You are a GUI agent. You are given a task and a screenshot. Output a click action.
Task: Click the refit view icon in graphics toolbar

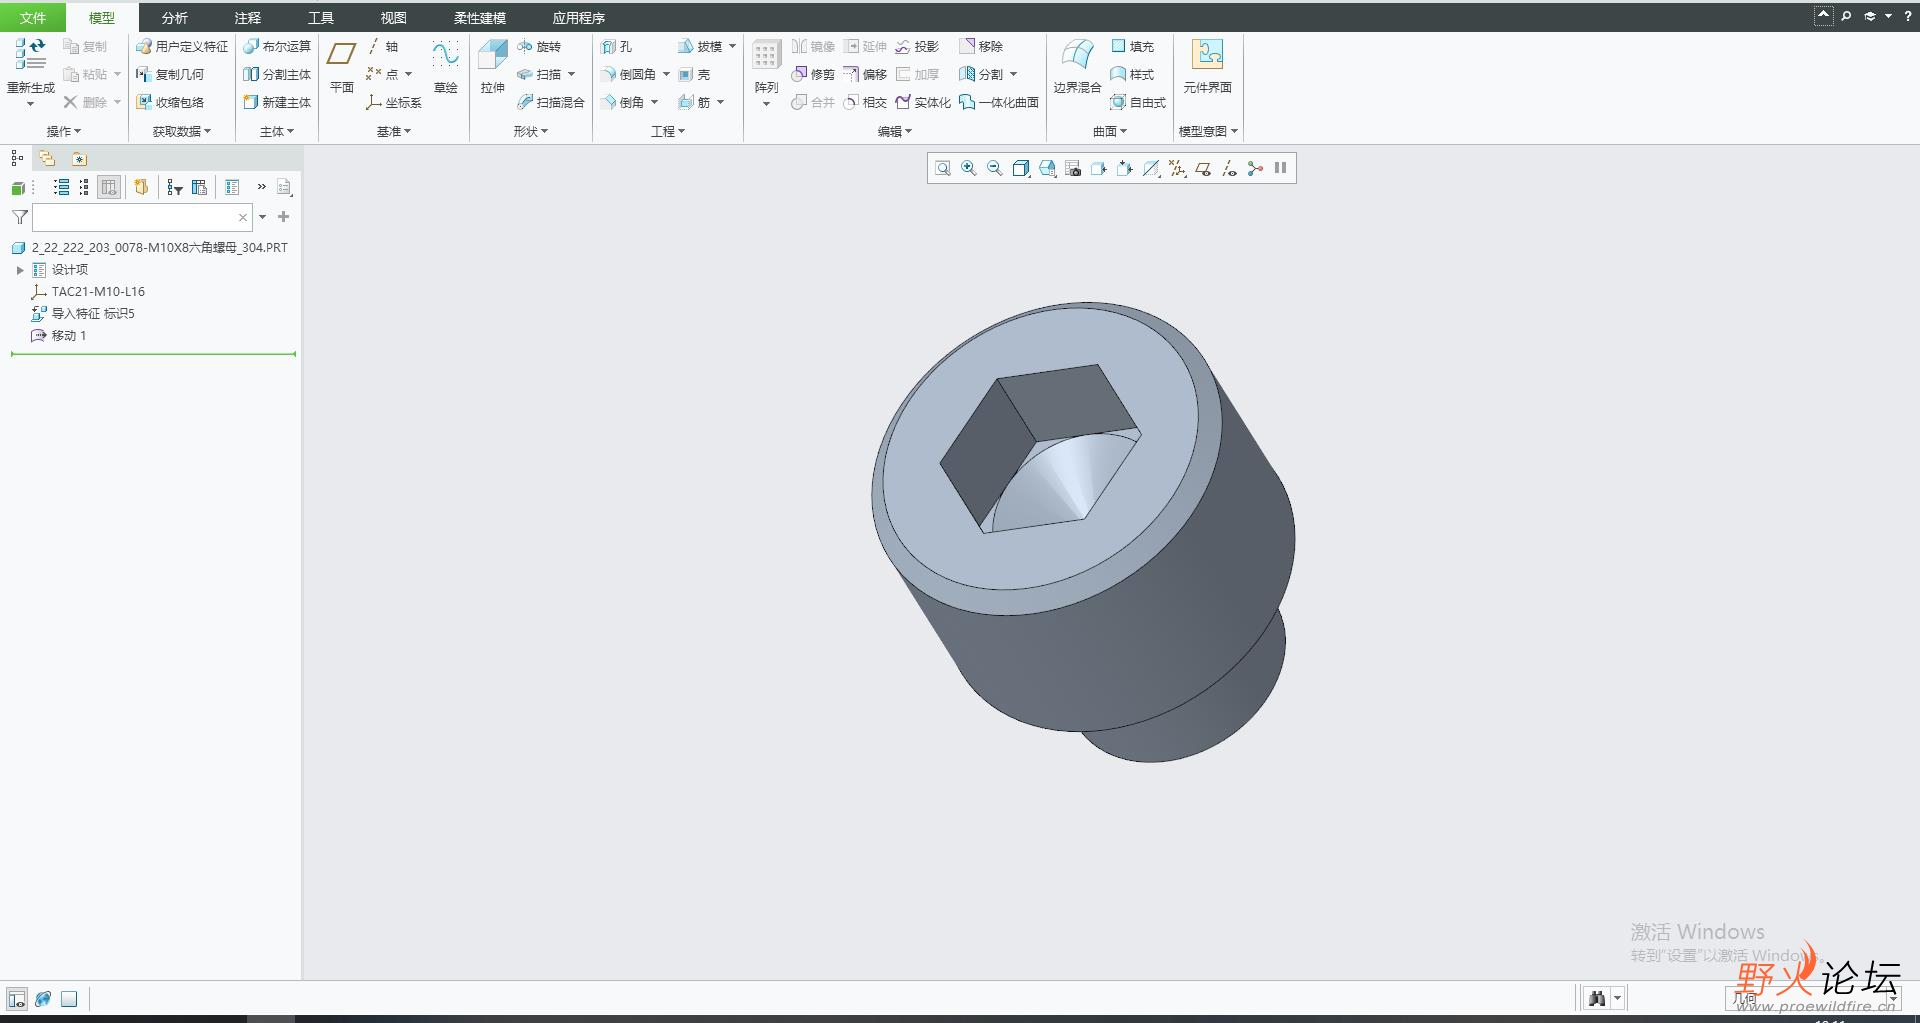(942, 168)
